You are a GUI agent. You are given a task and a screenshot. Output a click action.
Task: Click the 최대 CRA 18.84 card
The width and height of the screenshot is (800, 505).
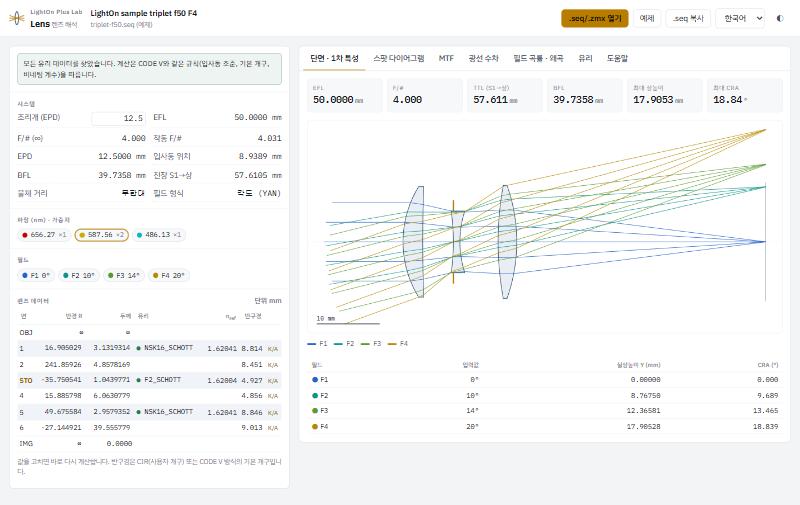click(744, 95)
